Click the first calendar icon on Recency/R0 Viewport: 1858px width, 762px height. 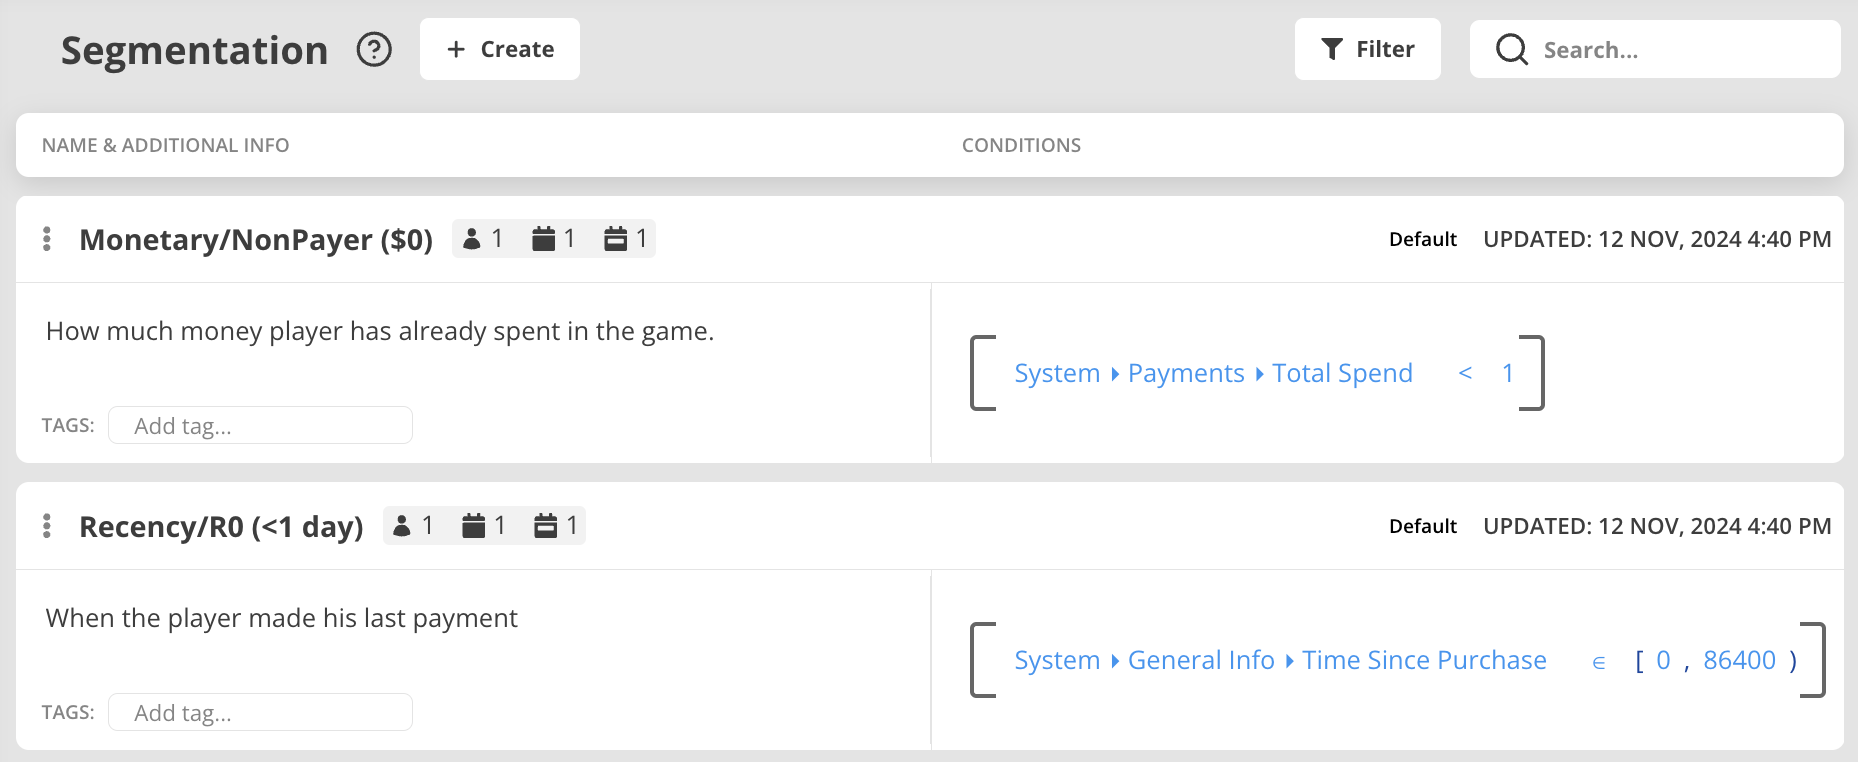pyautogui.click(x=473, y=526)
